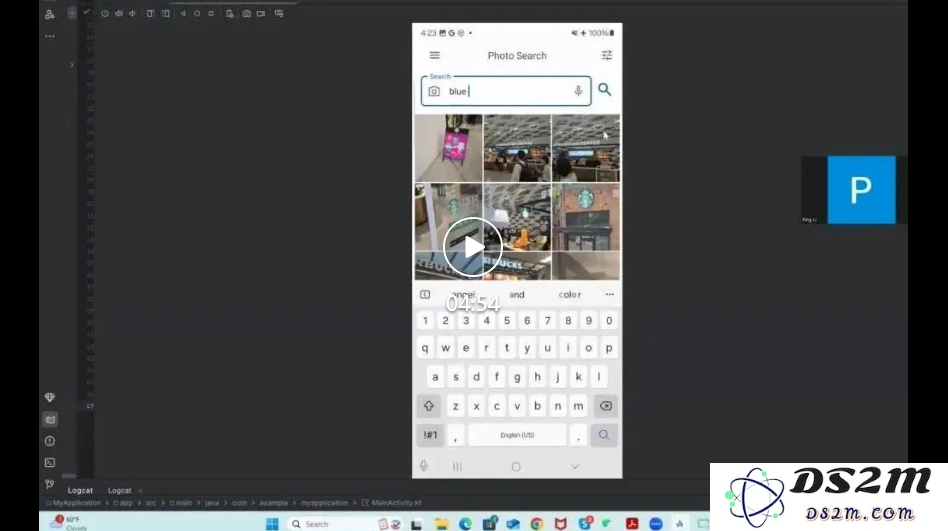
Task: Choose the 'and' keyboard suggestion
Action: (x=517, y=295)
